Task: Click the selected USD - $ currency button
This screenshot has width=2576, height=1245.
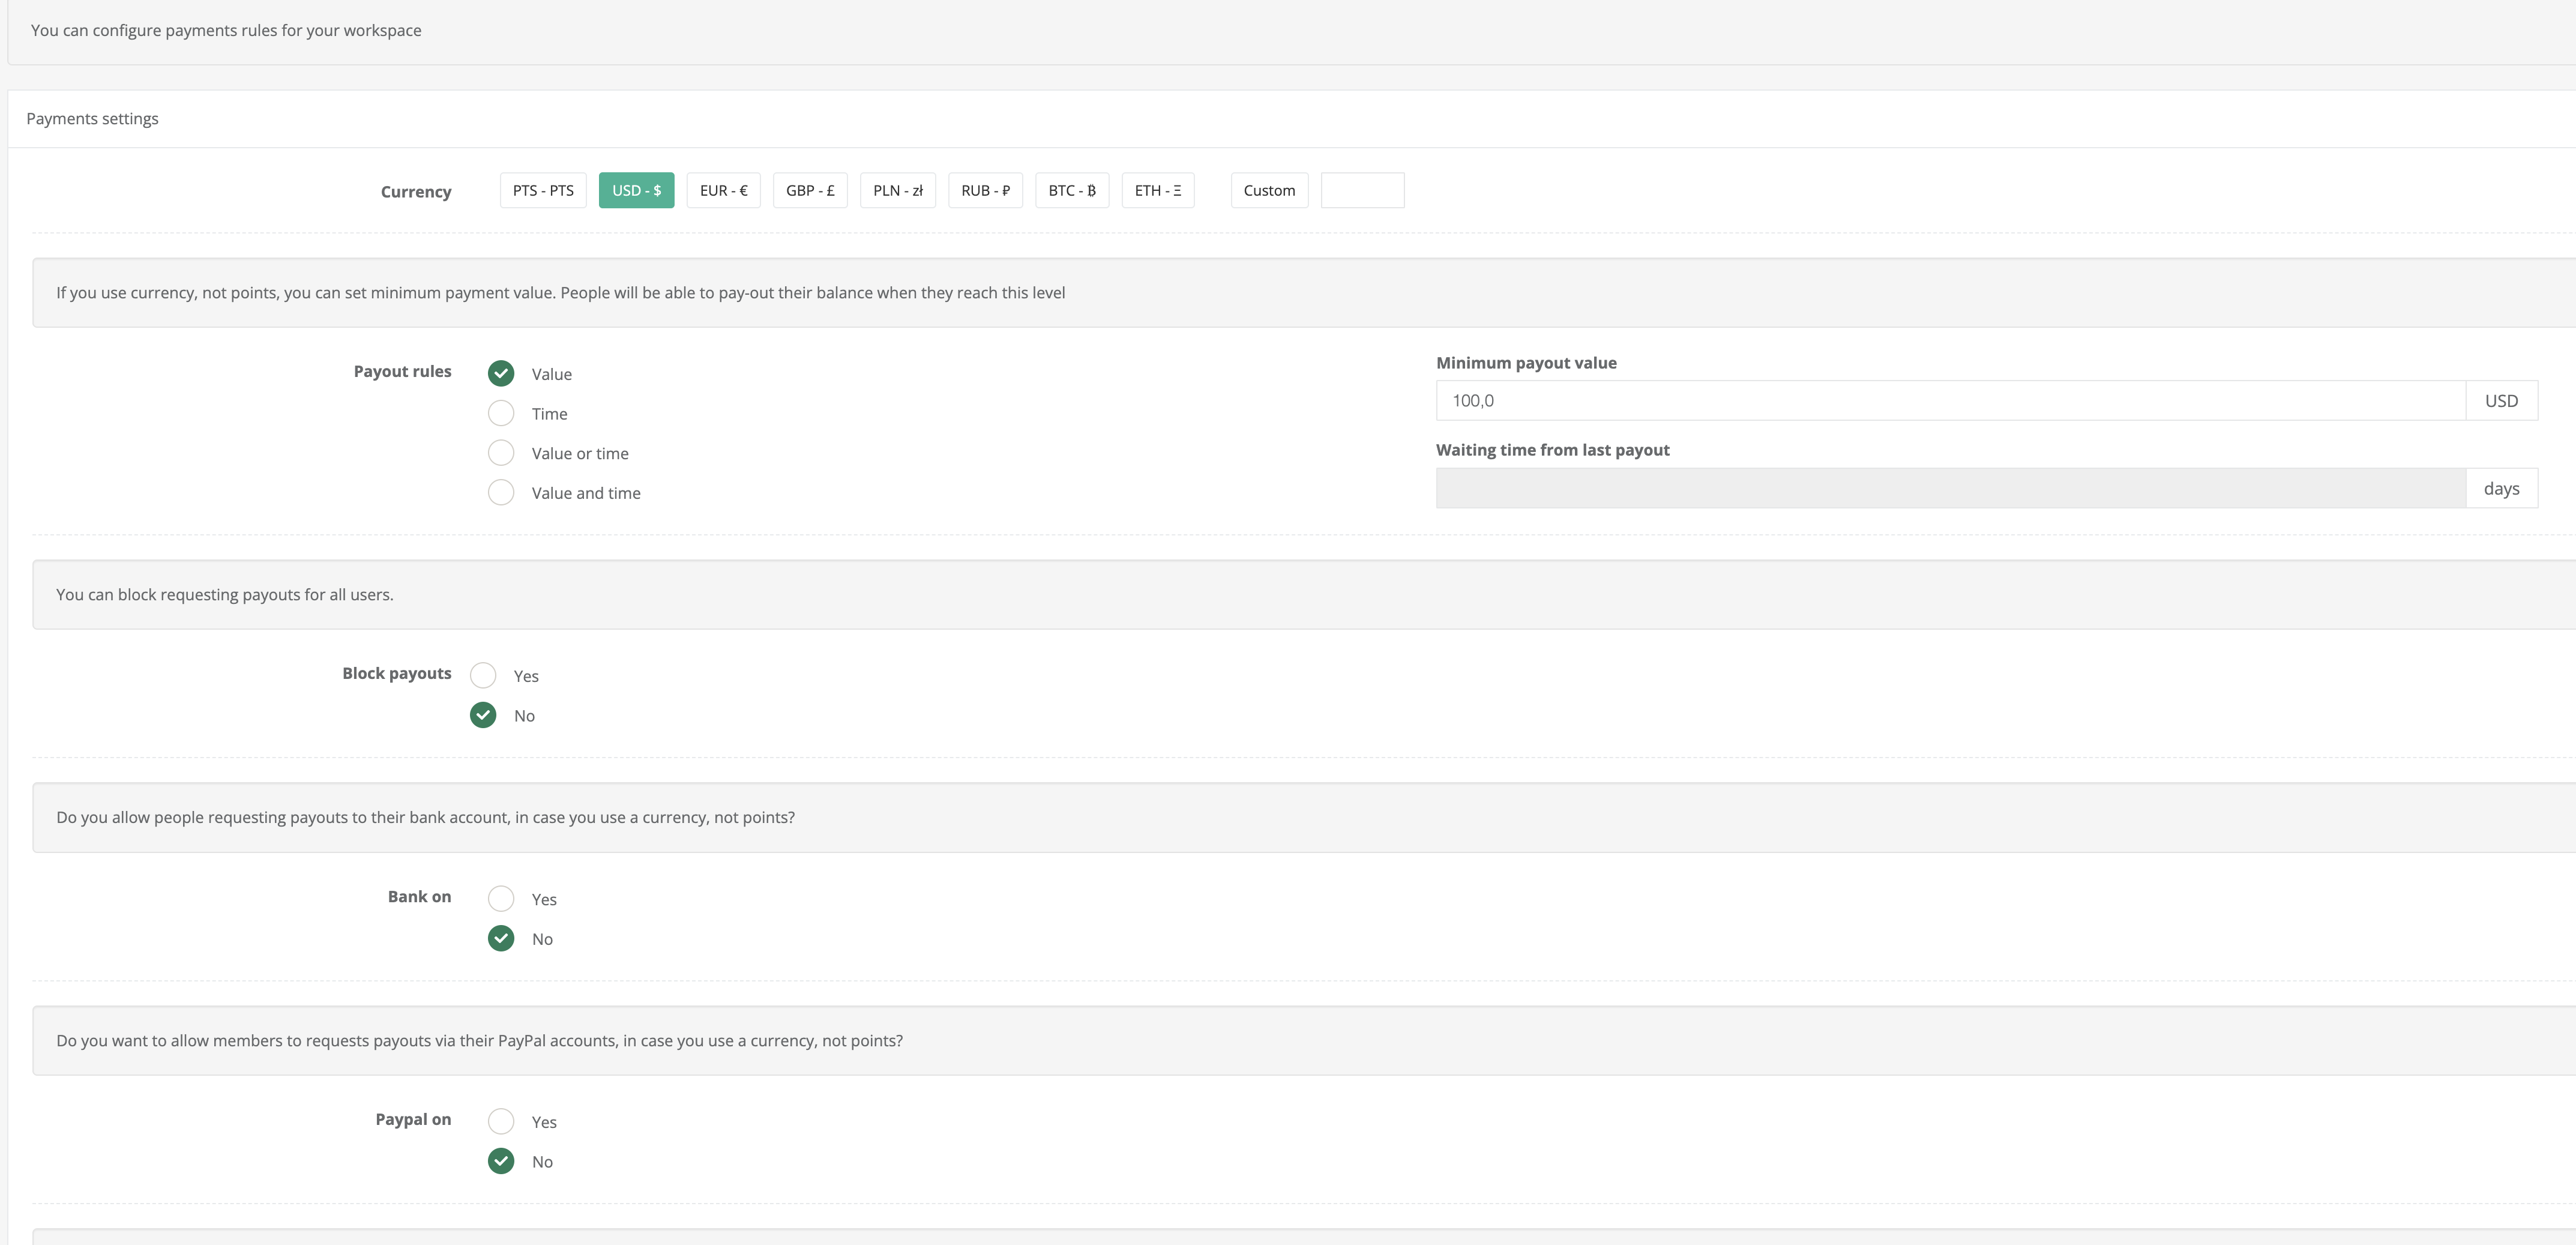Action: click(x=636, y=190)
